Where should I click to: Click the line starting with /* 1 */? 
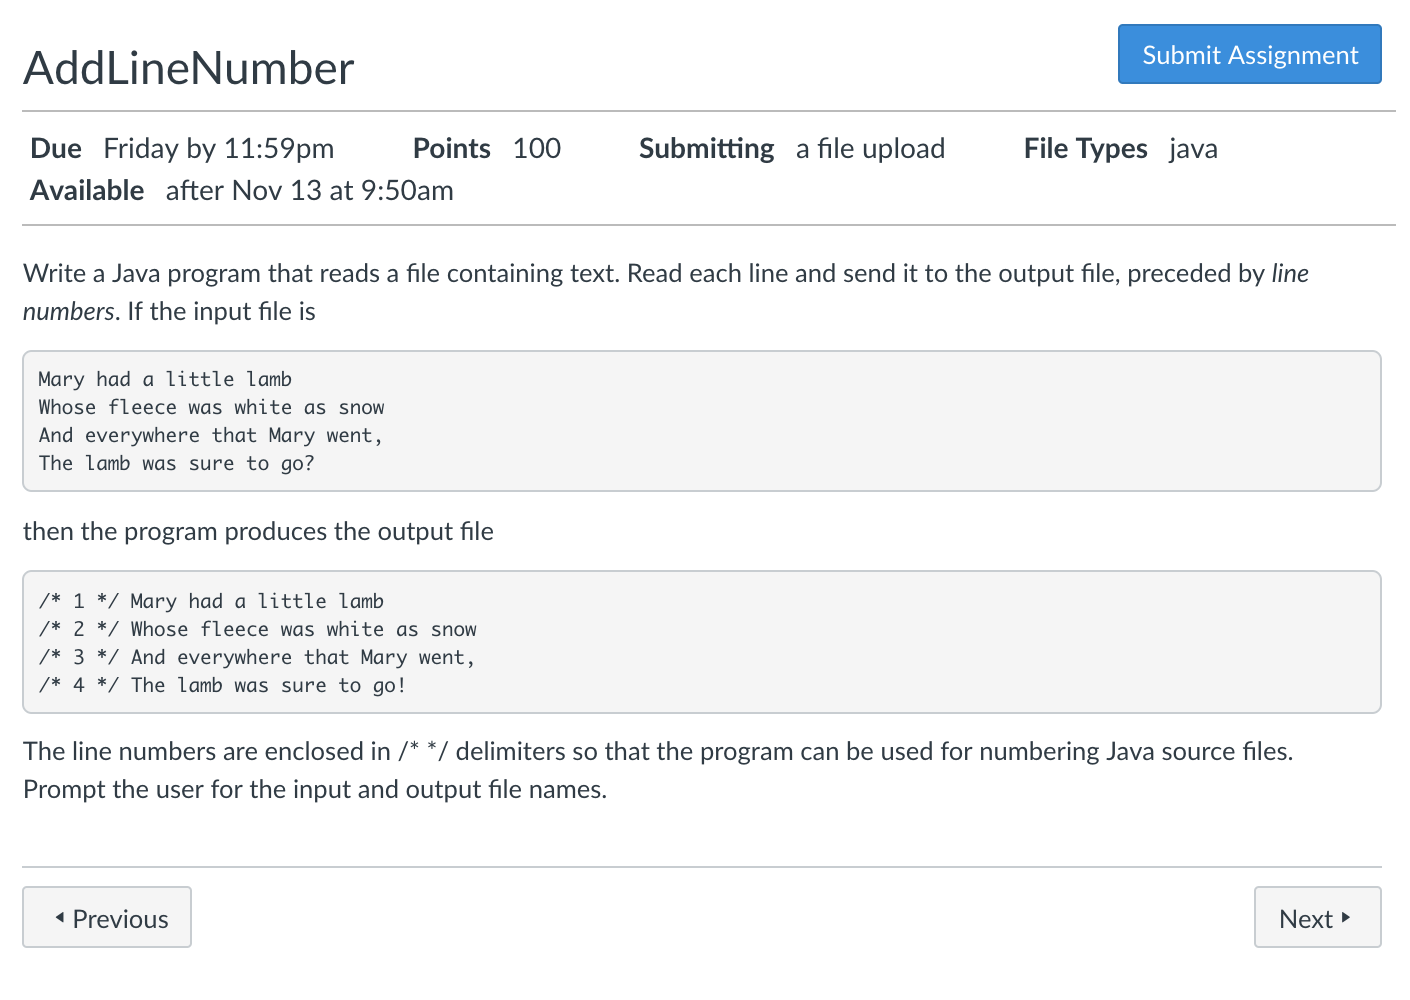tap(211, 601)
